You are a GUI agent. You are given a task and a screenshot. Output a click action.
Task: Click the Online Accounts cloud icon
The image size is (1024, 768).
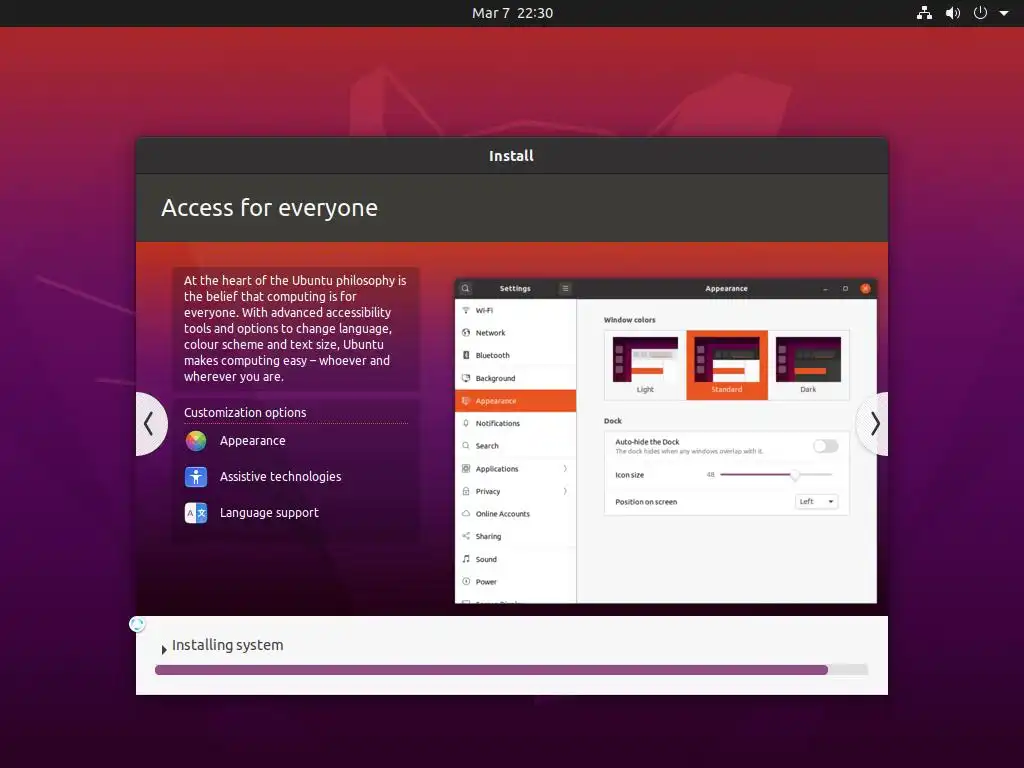[466, 513]
